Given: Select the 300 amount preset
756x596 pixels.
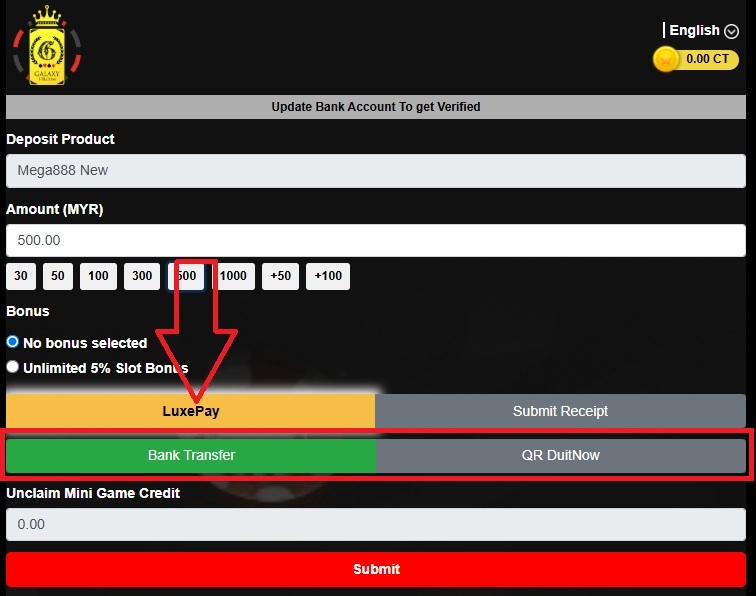Looking at the screenshot, I should click(x=142, y=276).
